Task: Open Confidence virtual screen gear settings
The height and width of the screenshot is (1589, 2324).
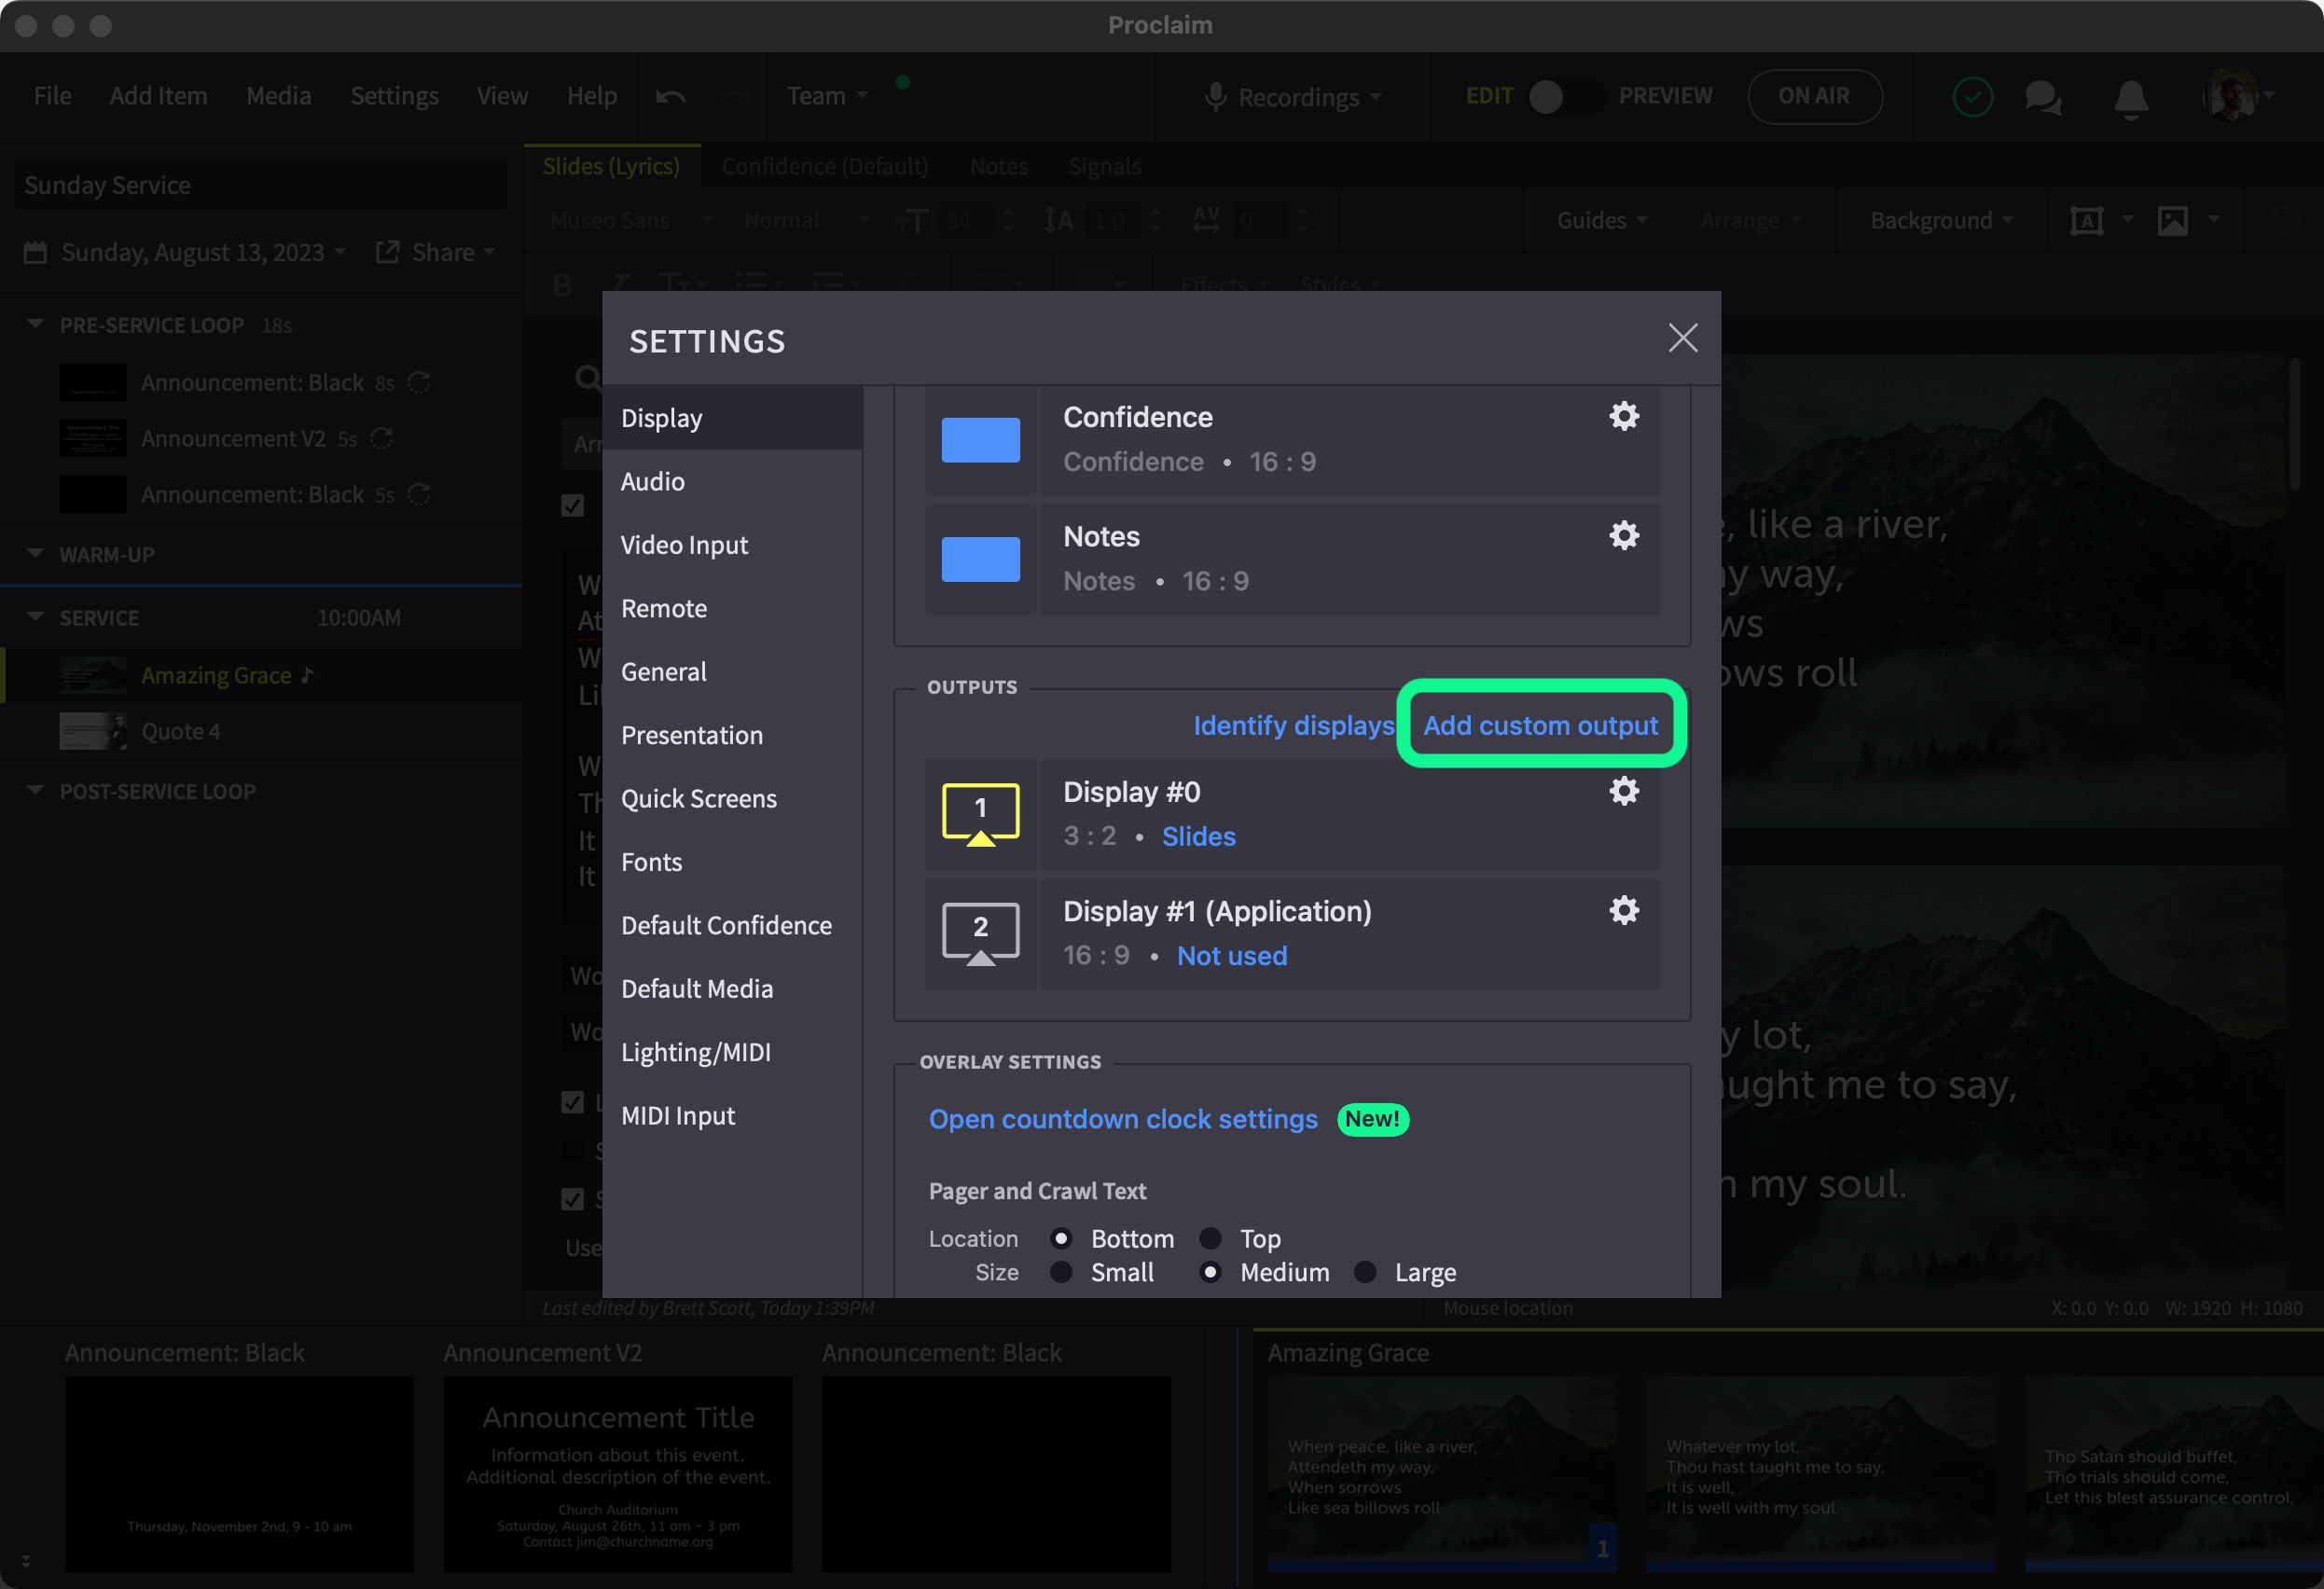Action: point(1623,416)
